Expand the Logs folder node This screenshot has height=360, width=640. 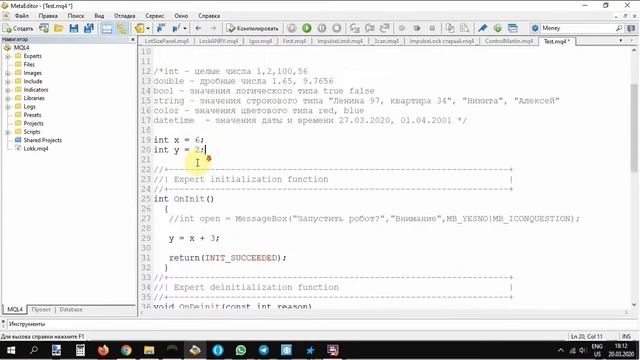point(8,107)
